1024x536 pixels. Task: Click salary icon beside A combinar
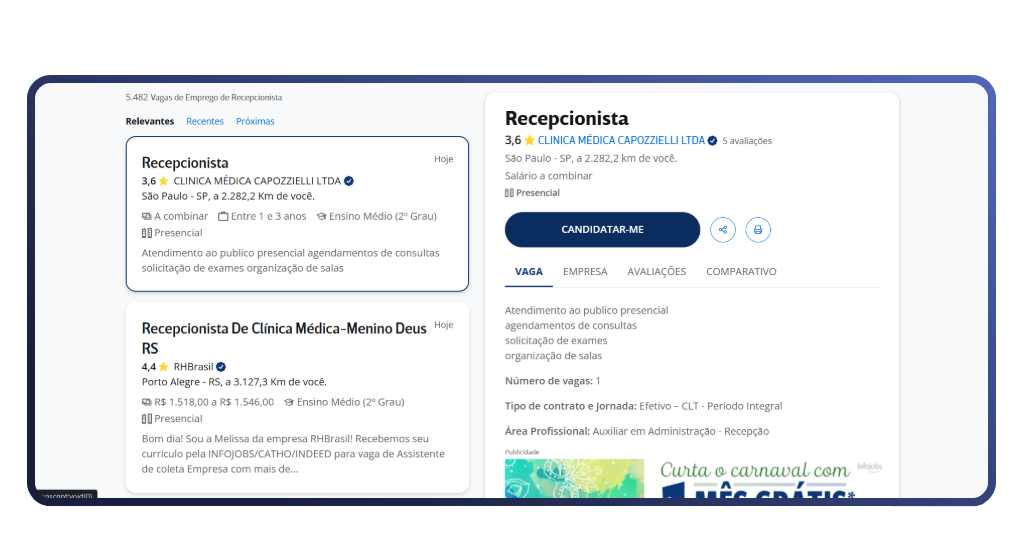[147, 216]
